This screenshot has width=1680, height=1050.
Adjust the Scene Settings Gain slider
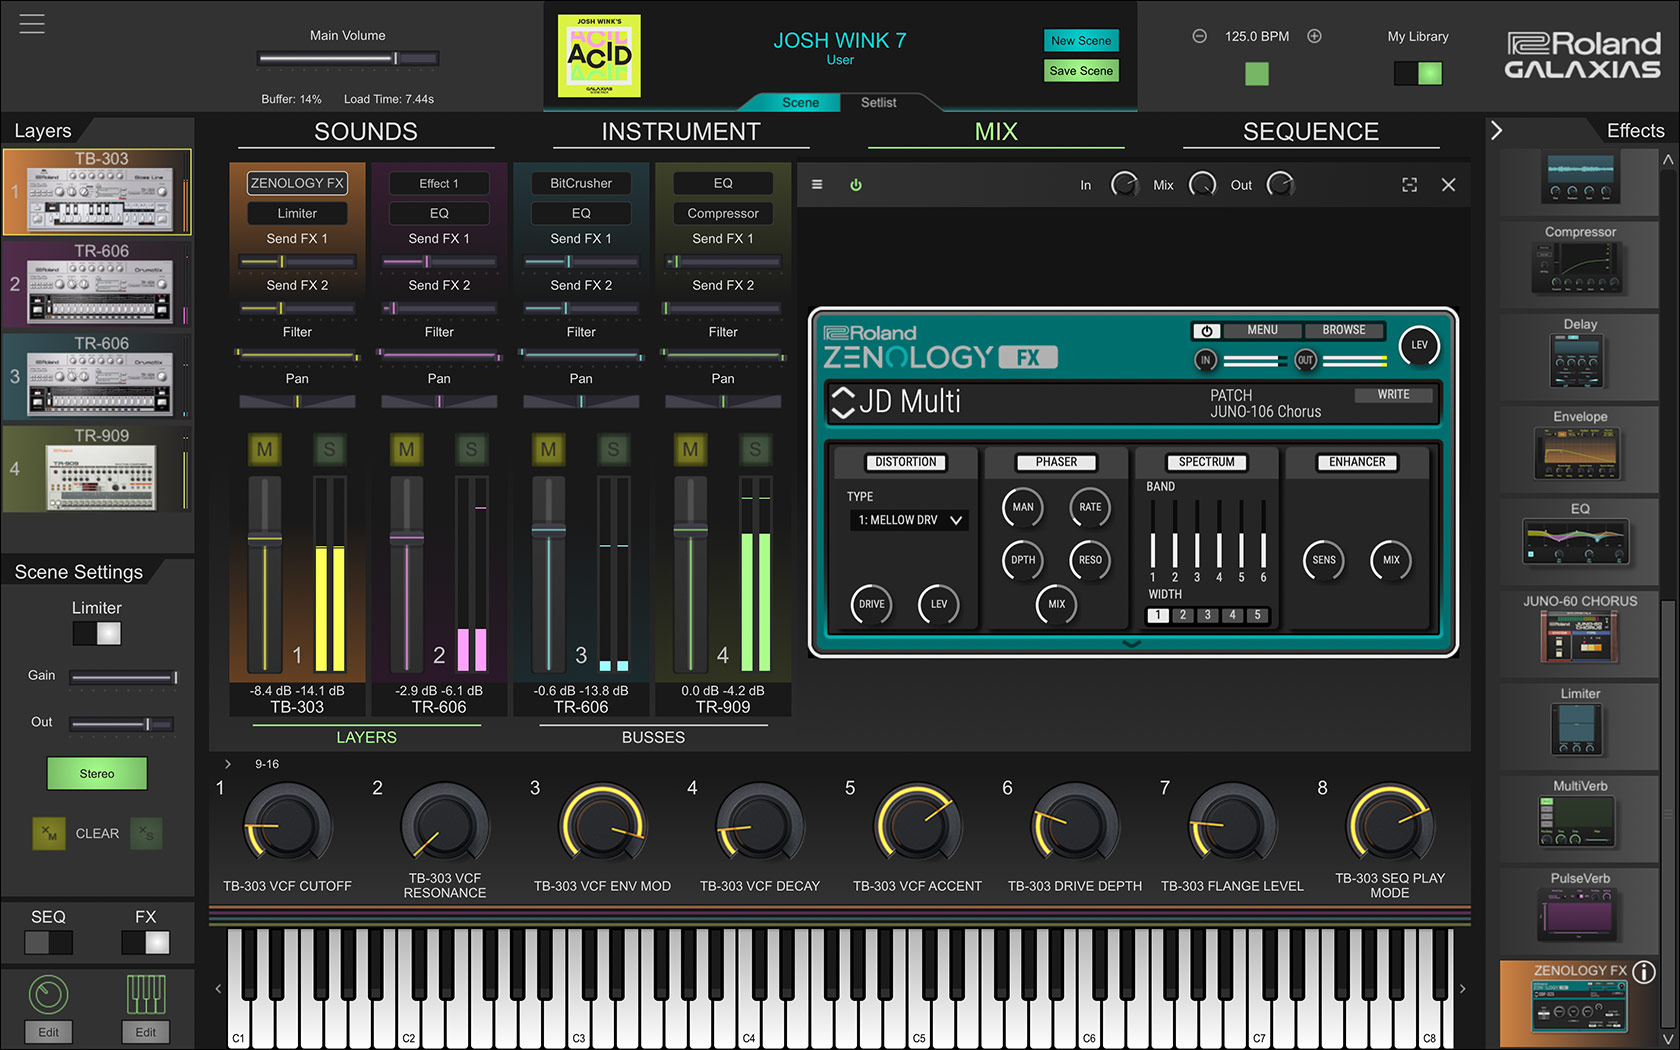(x=123, y=677)
